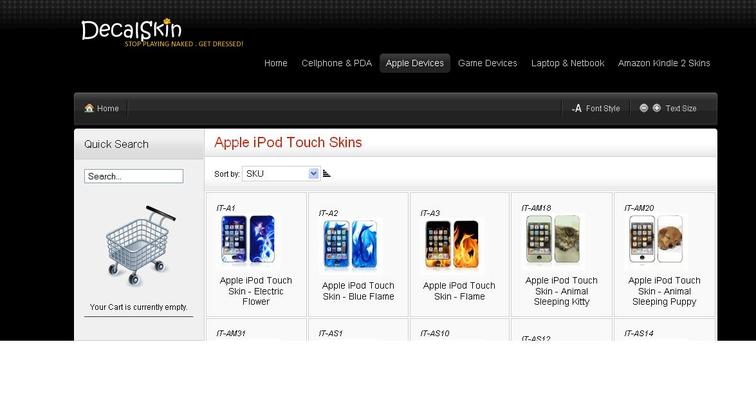Go to Game Devices menu
Image resolution: width=756 pixels, height=414 pixels.
click(x=487, y=63)
